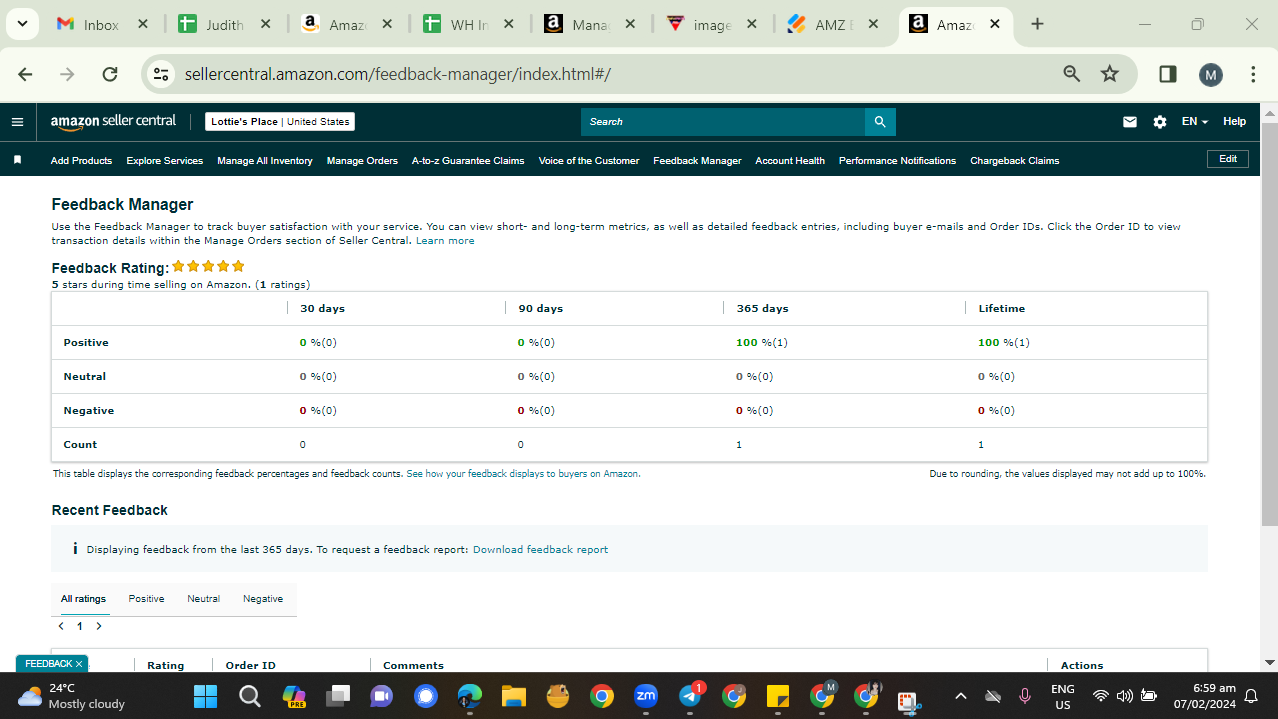Toggle the Chrome side panel icon
1278x719 pixels.
[1167, 74]
